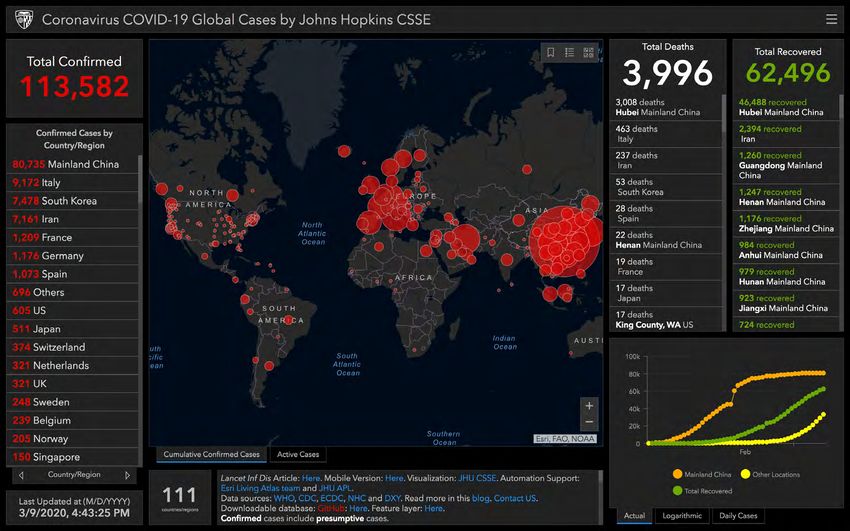Select Netherlands in confirmed cases list
850x531 pixels.
73,366
